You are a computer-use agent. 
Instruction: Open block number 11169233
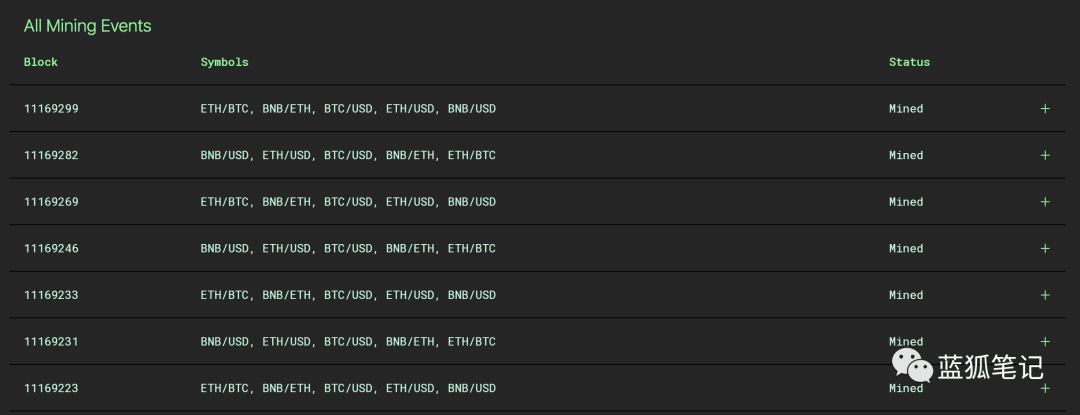click(x=51, y=295)
